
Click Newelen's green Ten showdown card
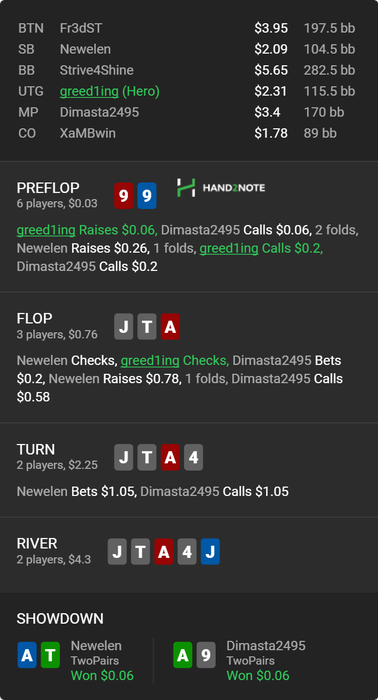(x=50, y=655)
